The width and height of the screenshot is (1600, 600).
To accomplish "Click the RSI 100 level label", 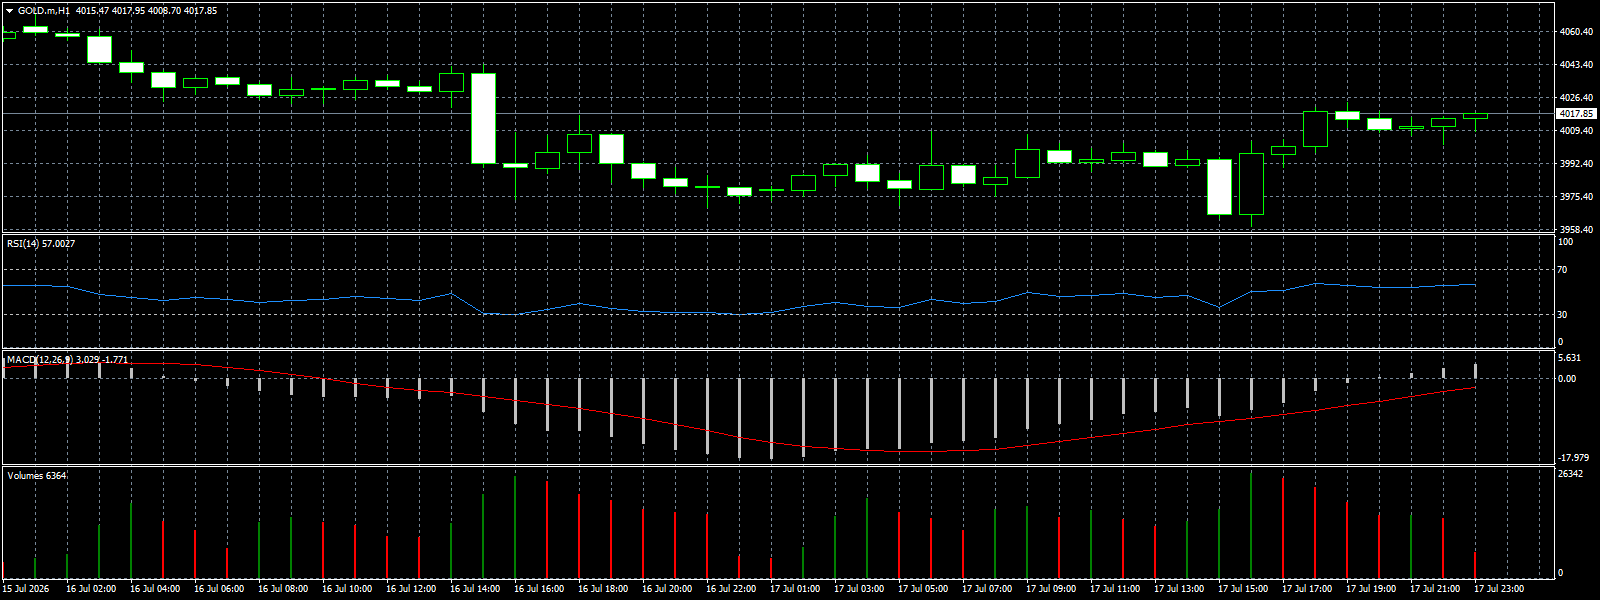I will click(1566, 242).
